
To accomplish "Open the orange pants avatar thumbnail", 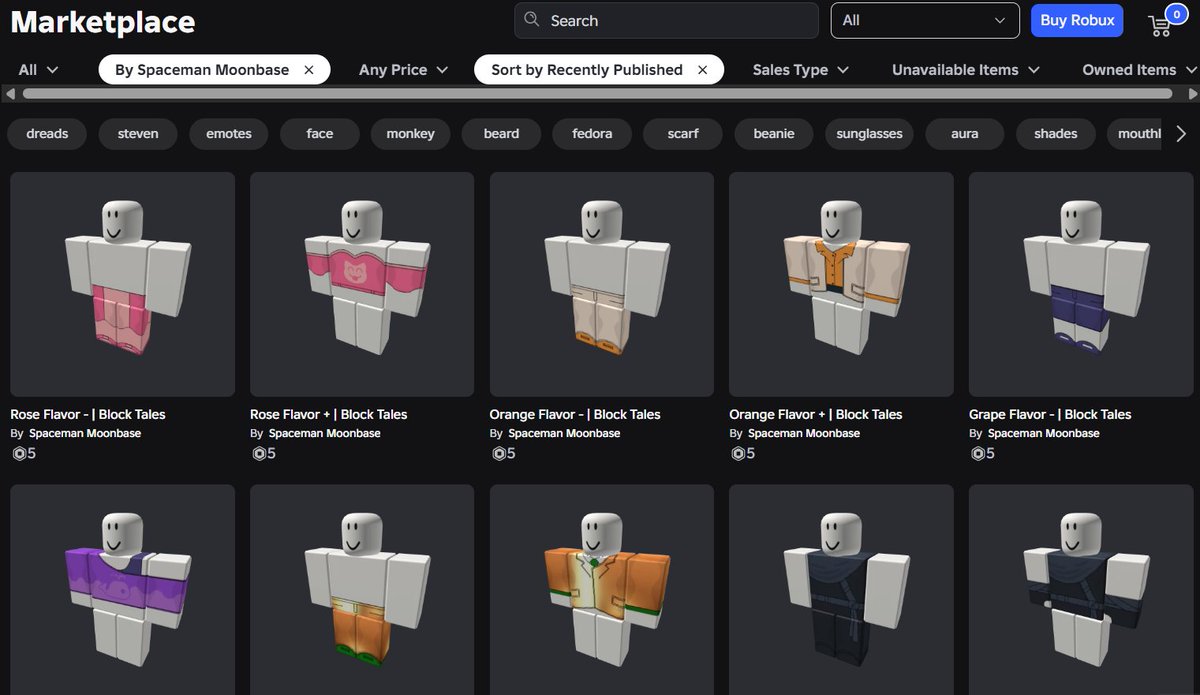I will click(x=362, y=590).
